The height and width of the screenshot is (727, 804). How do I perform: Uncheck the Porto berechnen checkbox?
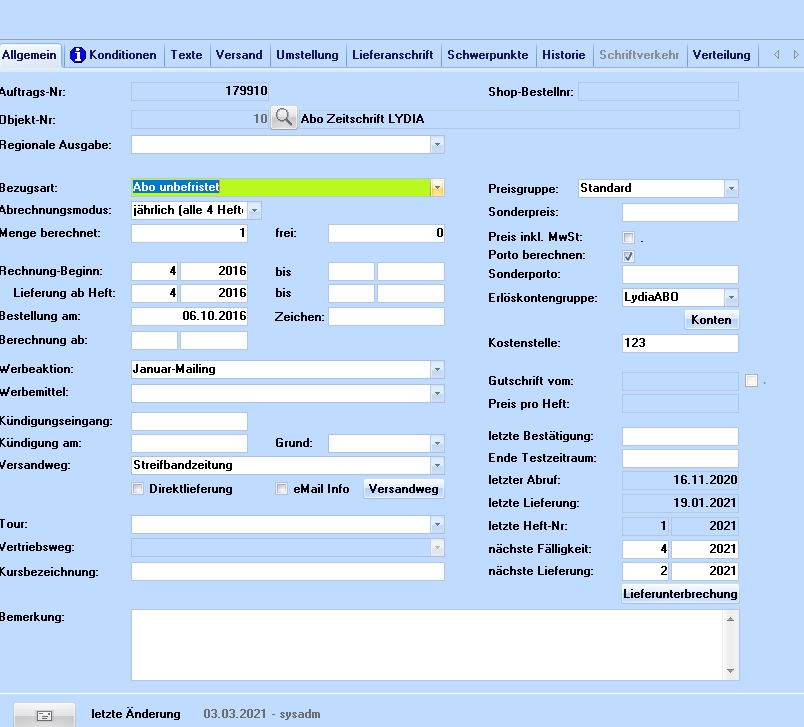[x=628, y=256]
